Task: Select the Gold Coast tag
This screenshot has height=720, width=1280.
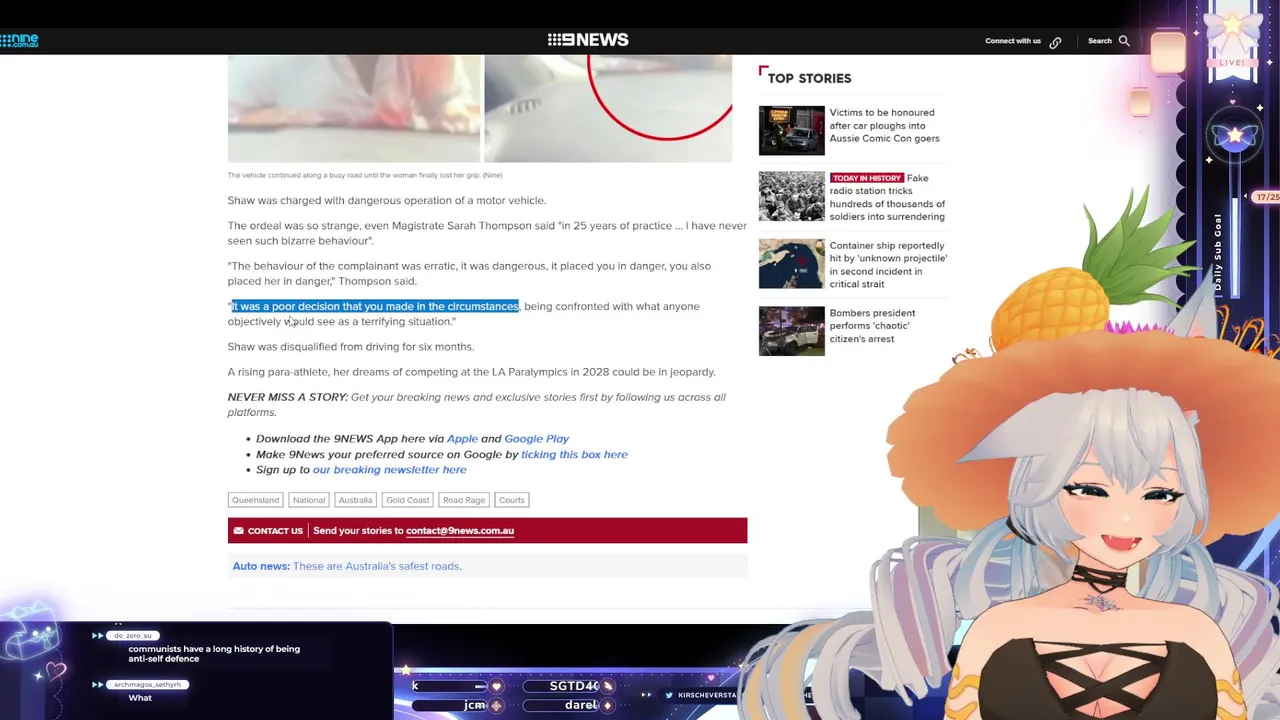Action: point(407,500)
